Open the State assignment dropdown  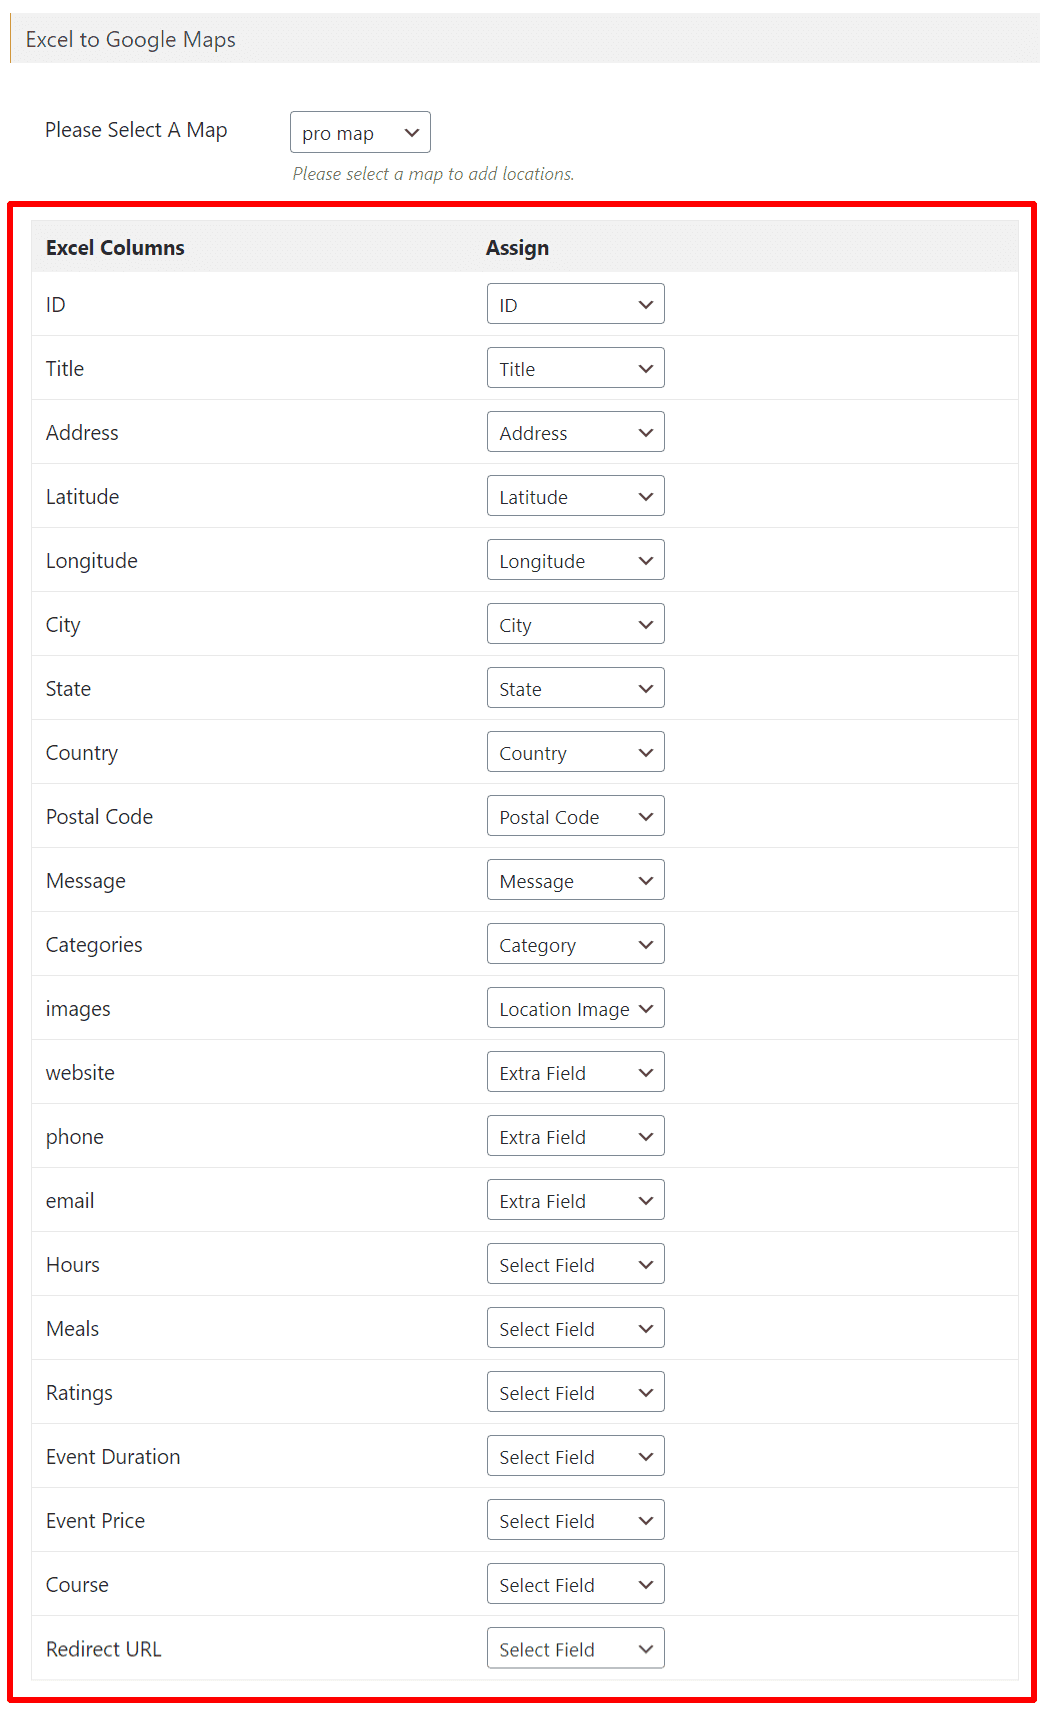[575, 687]
